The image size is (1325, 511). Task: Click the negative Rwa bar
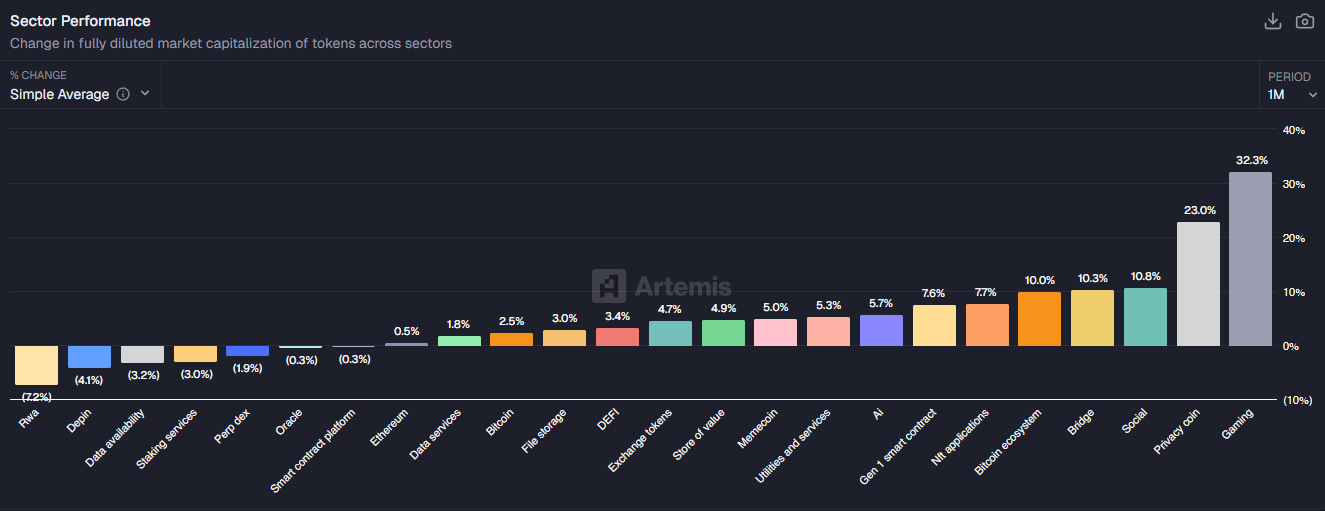[36, 365]
